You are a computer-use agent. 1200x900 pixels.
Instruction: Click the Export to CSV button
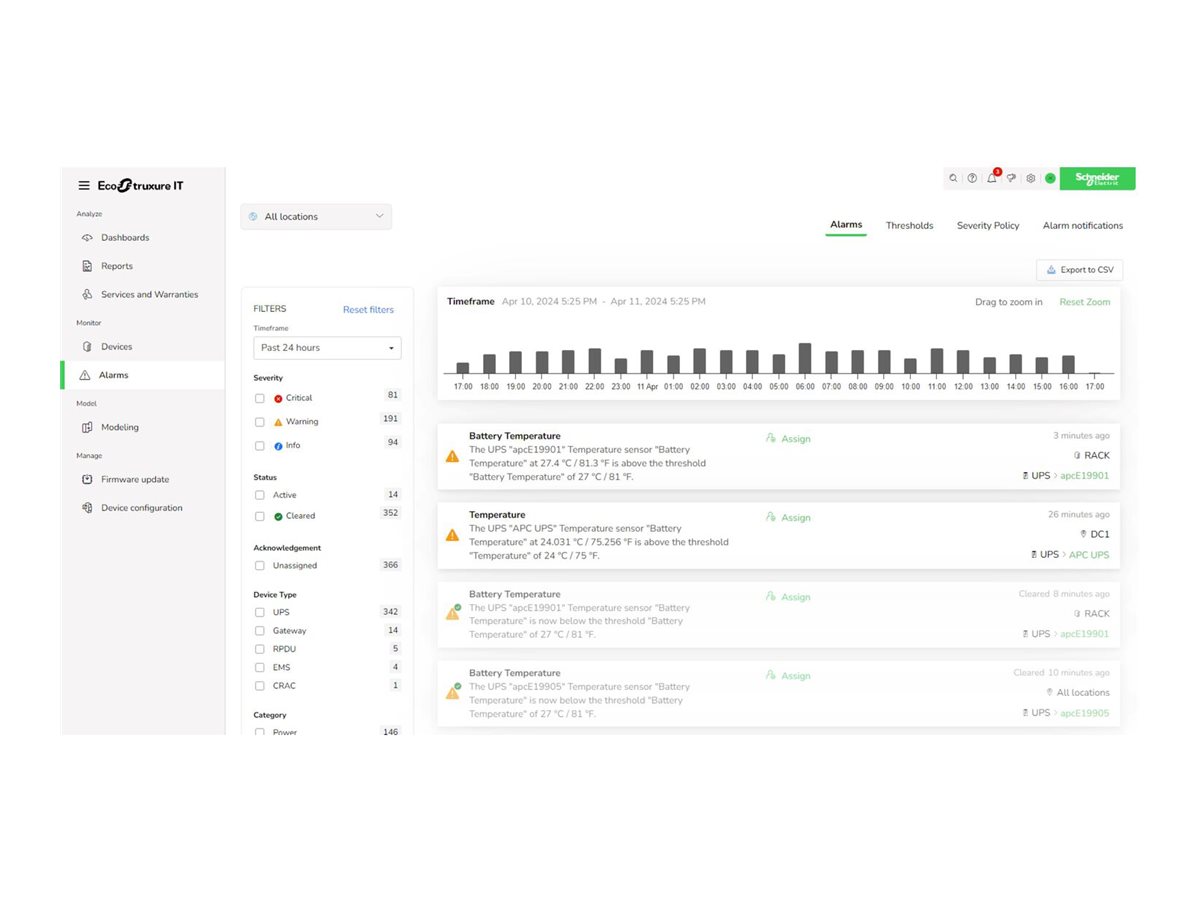[x=1079, y=270]
